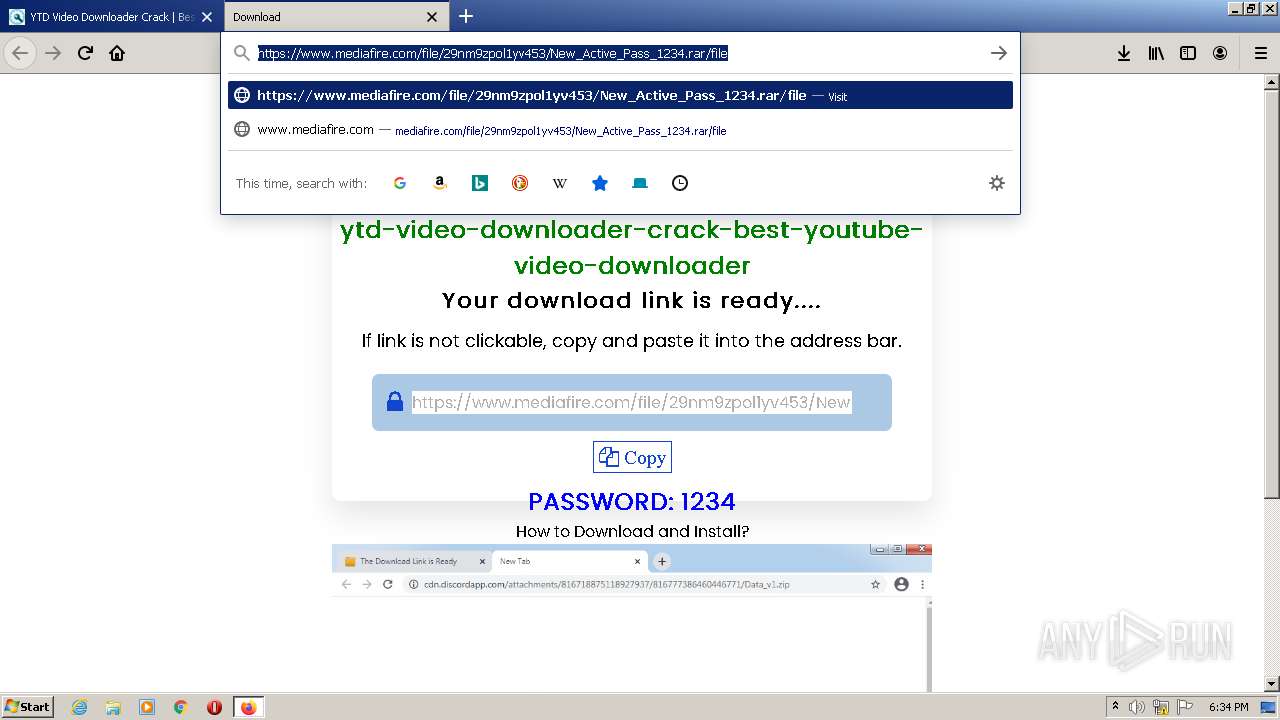Search with Bing one-off icon
This screenshot has width=1280, height=720.
tap(480, 183)
